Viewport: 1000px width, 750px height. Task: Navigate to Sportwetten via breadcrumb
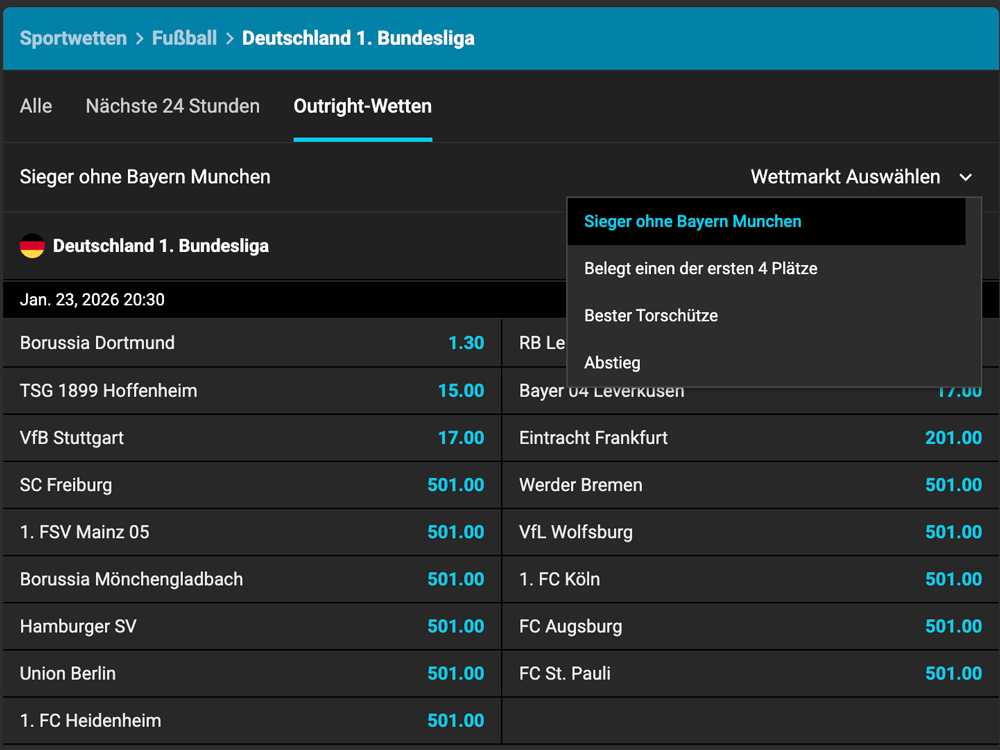pyautogui.click(x=73, y=37)
